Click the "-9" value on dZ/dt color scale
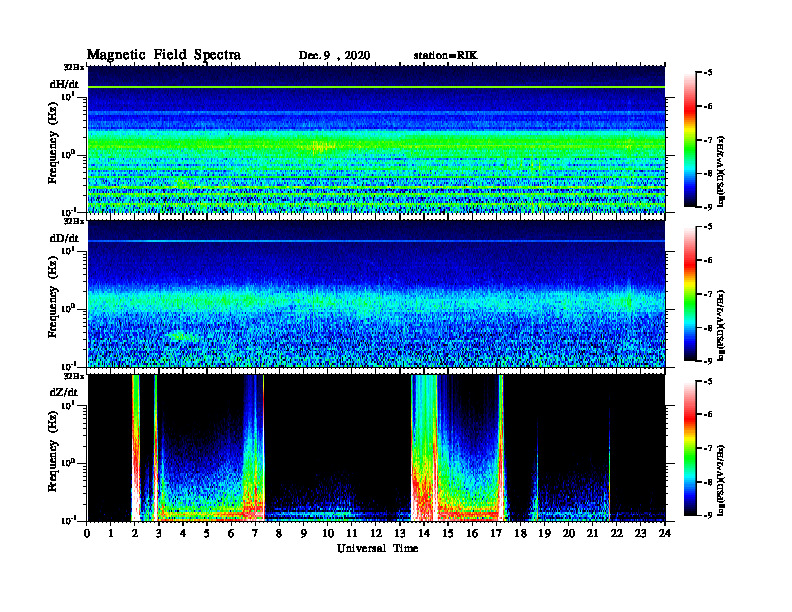 [x=707, y=515]
